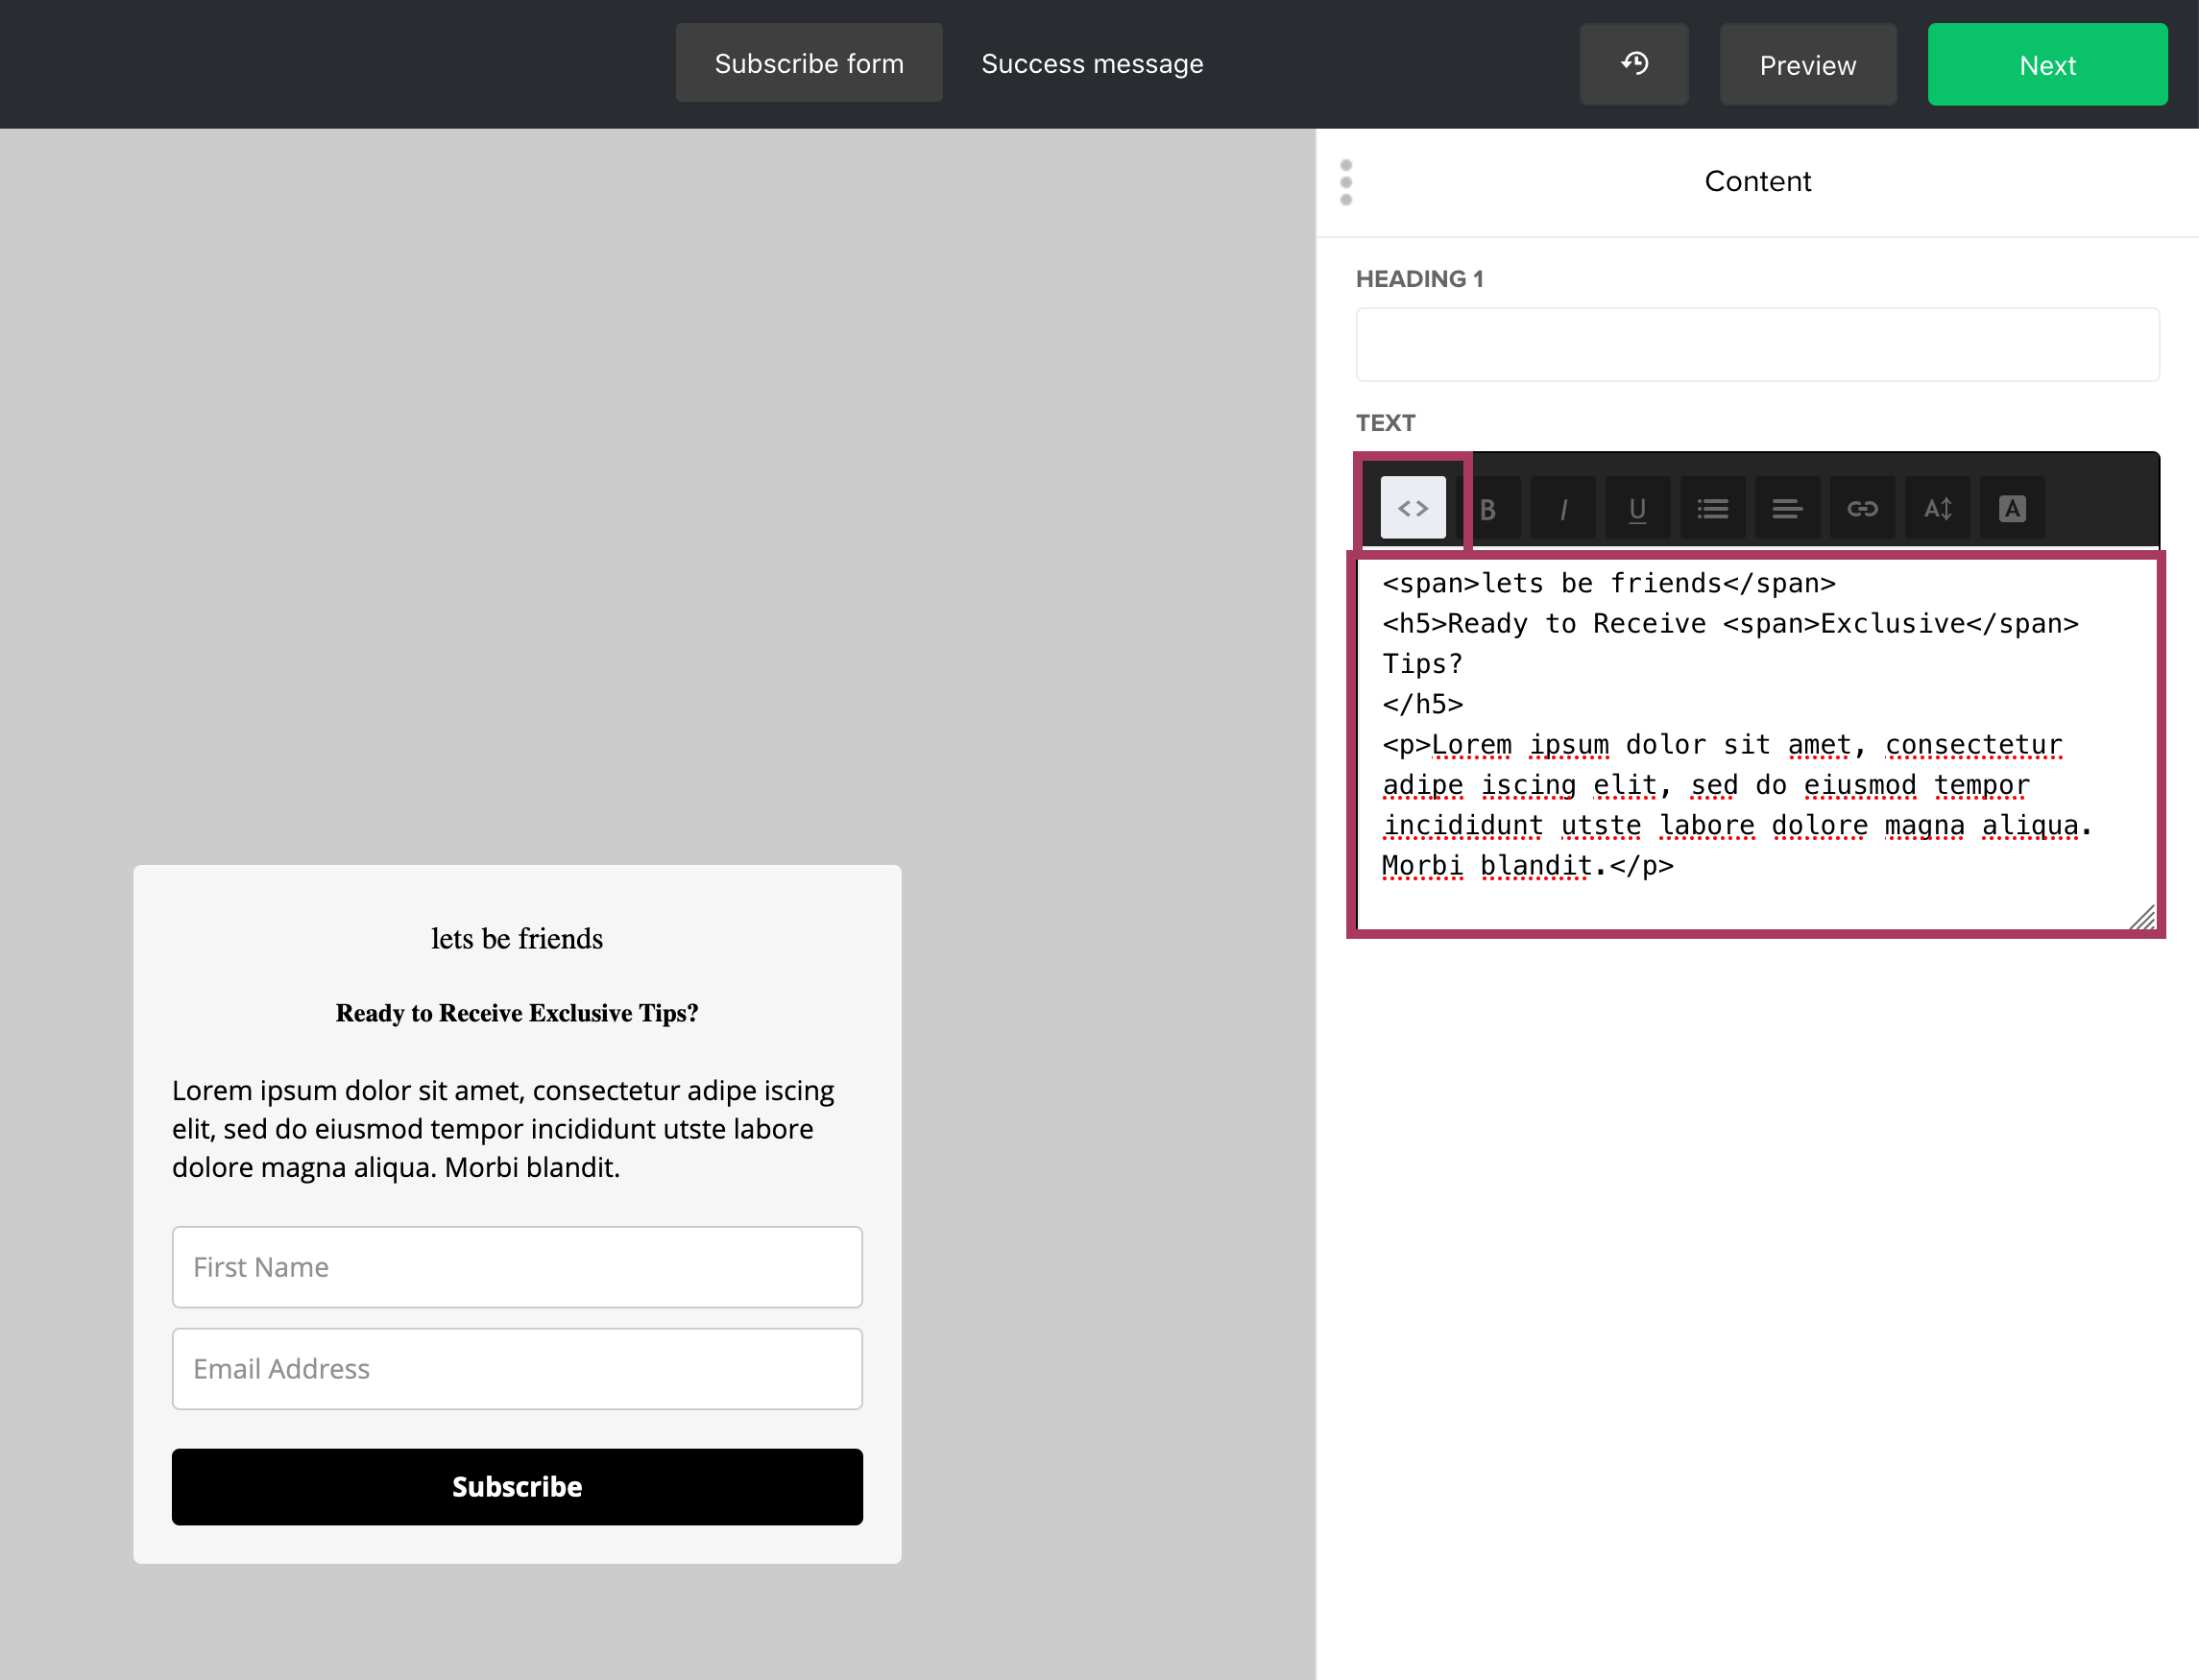Screen dimensions: 2199x1680
Task: Click the textarea resize handle
Action: (x=2141, y=917)
